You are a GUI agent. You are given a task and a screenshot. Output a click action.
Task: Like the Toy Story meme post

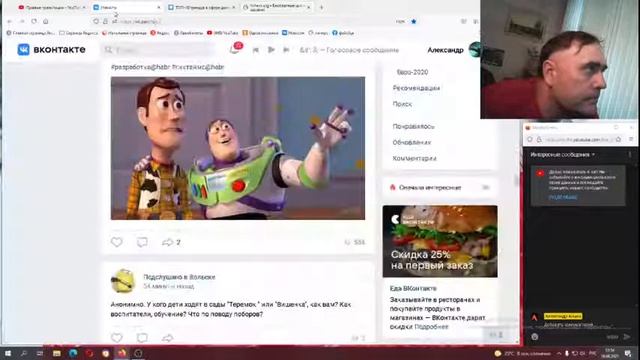click(x=117, y=242)
